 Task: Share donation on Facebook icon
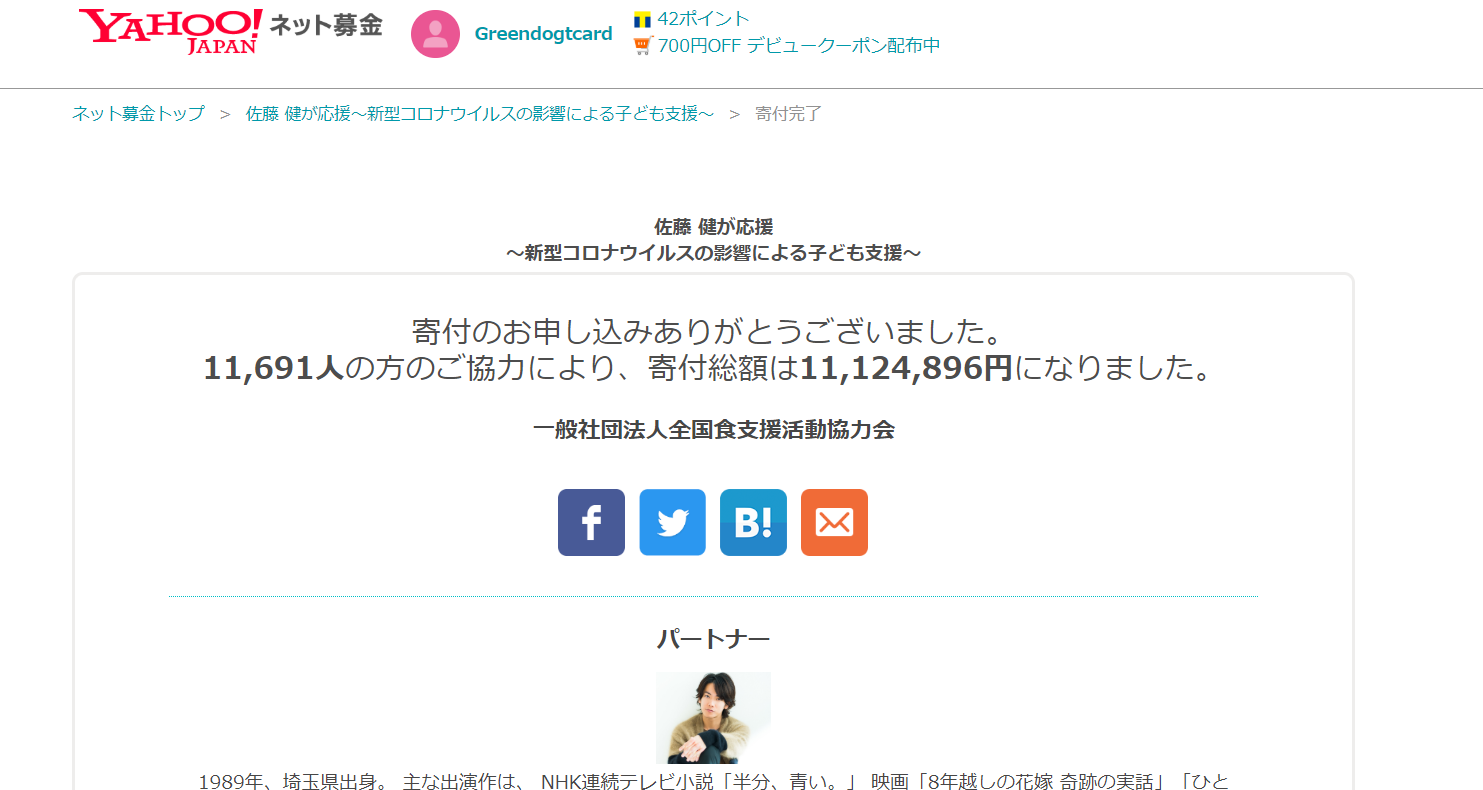[x=591, y=522]
